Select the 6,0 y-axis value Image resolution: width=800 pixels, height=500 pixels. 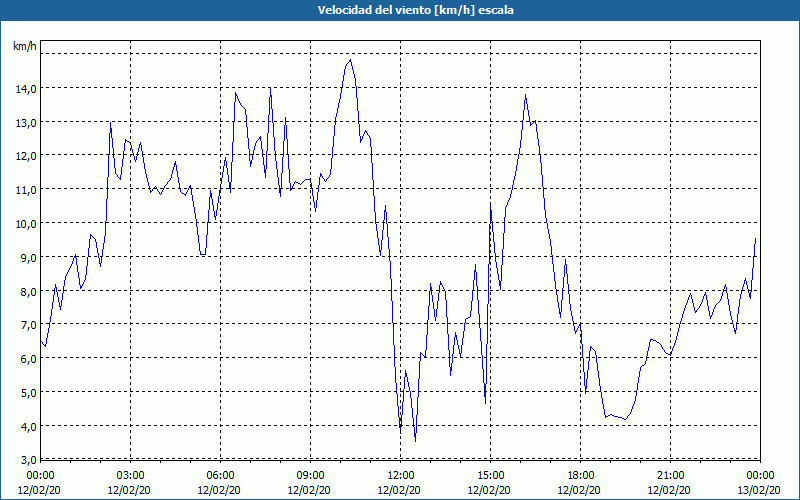(x=29, y=359)
